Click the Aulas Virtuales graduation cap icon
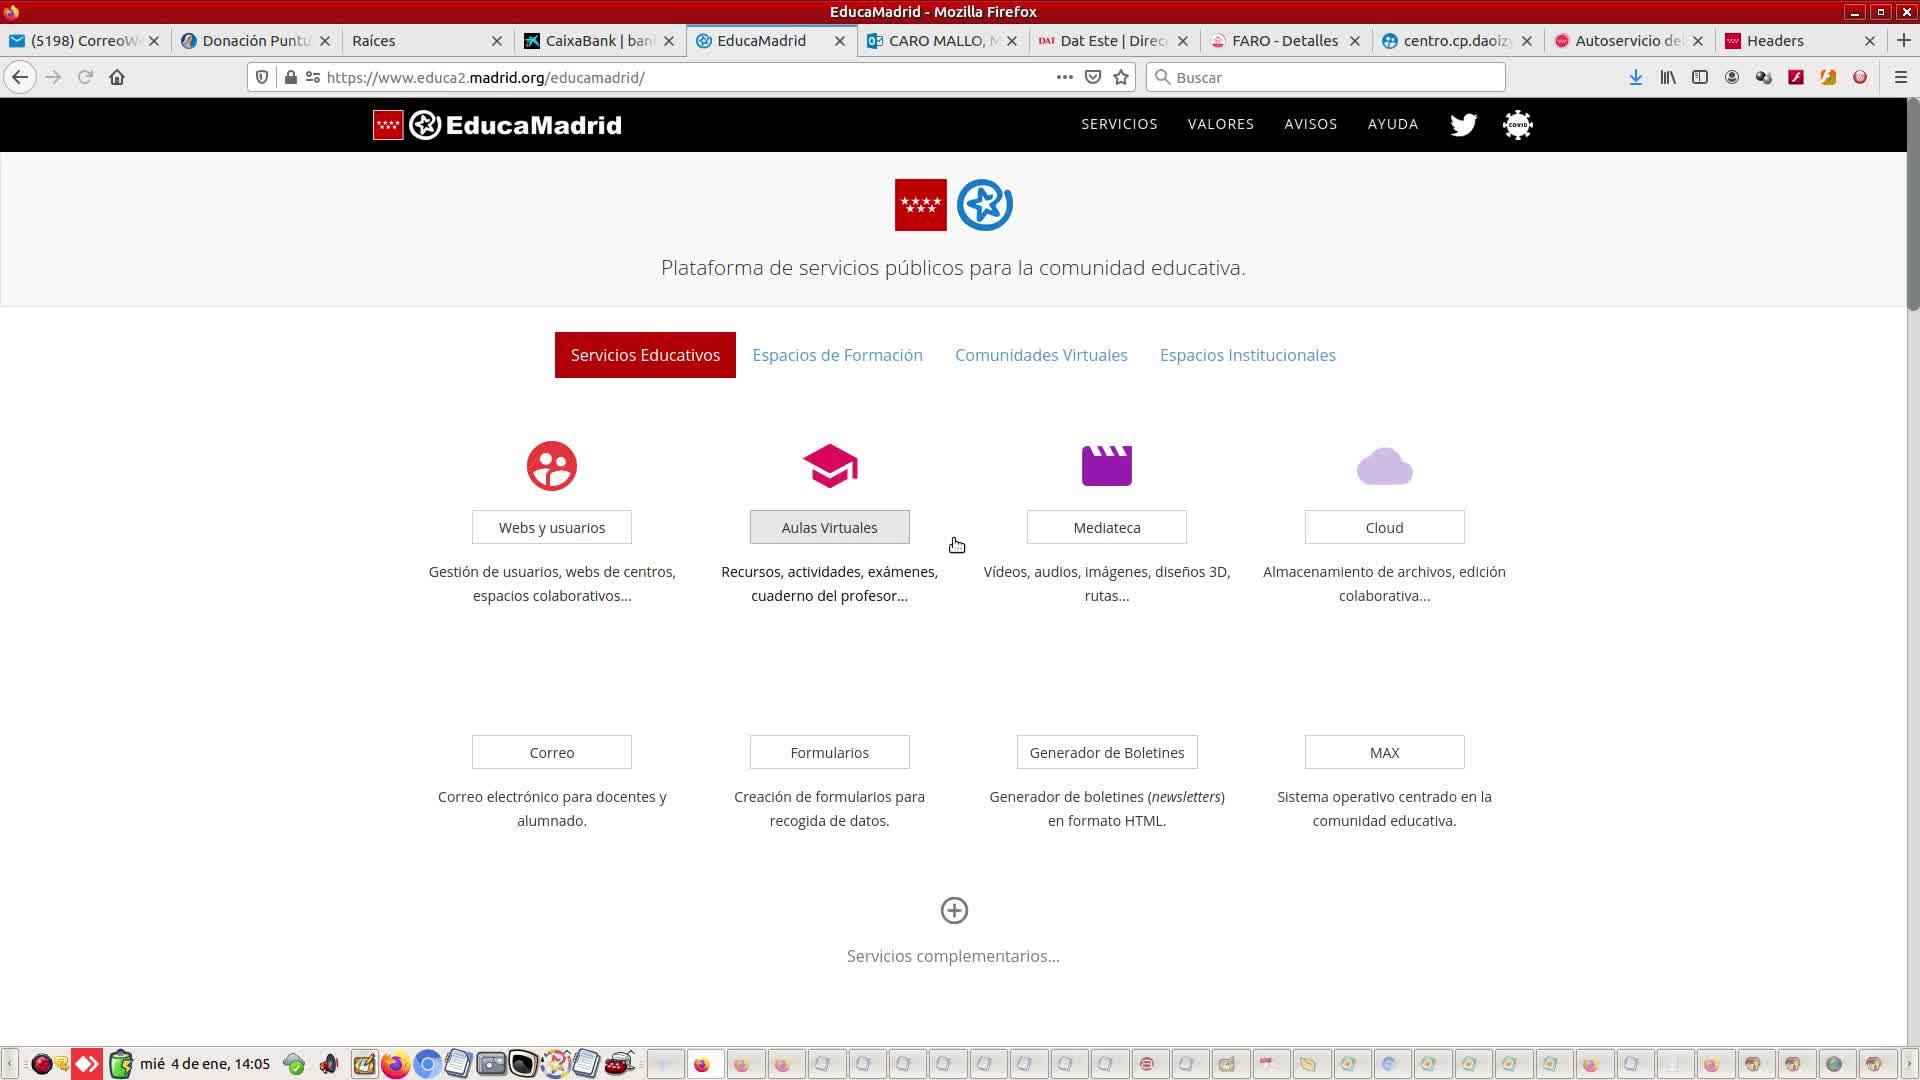 click(829, 466)
